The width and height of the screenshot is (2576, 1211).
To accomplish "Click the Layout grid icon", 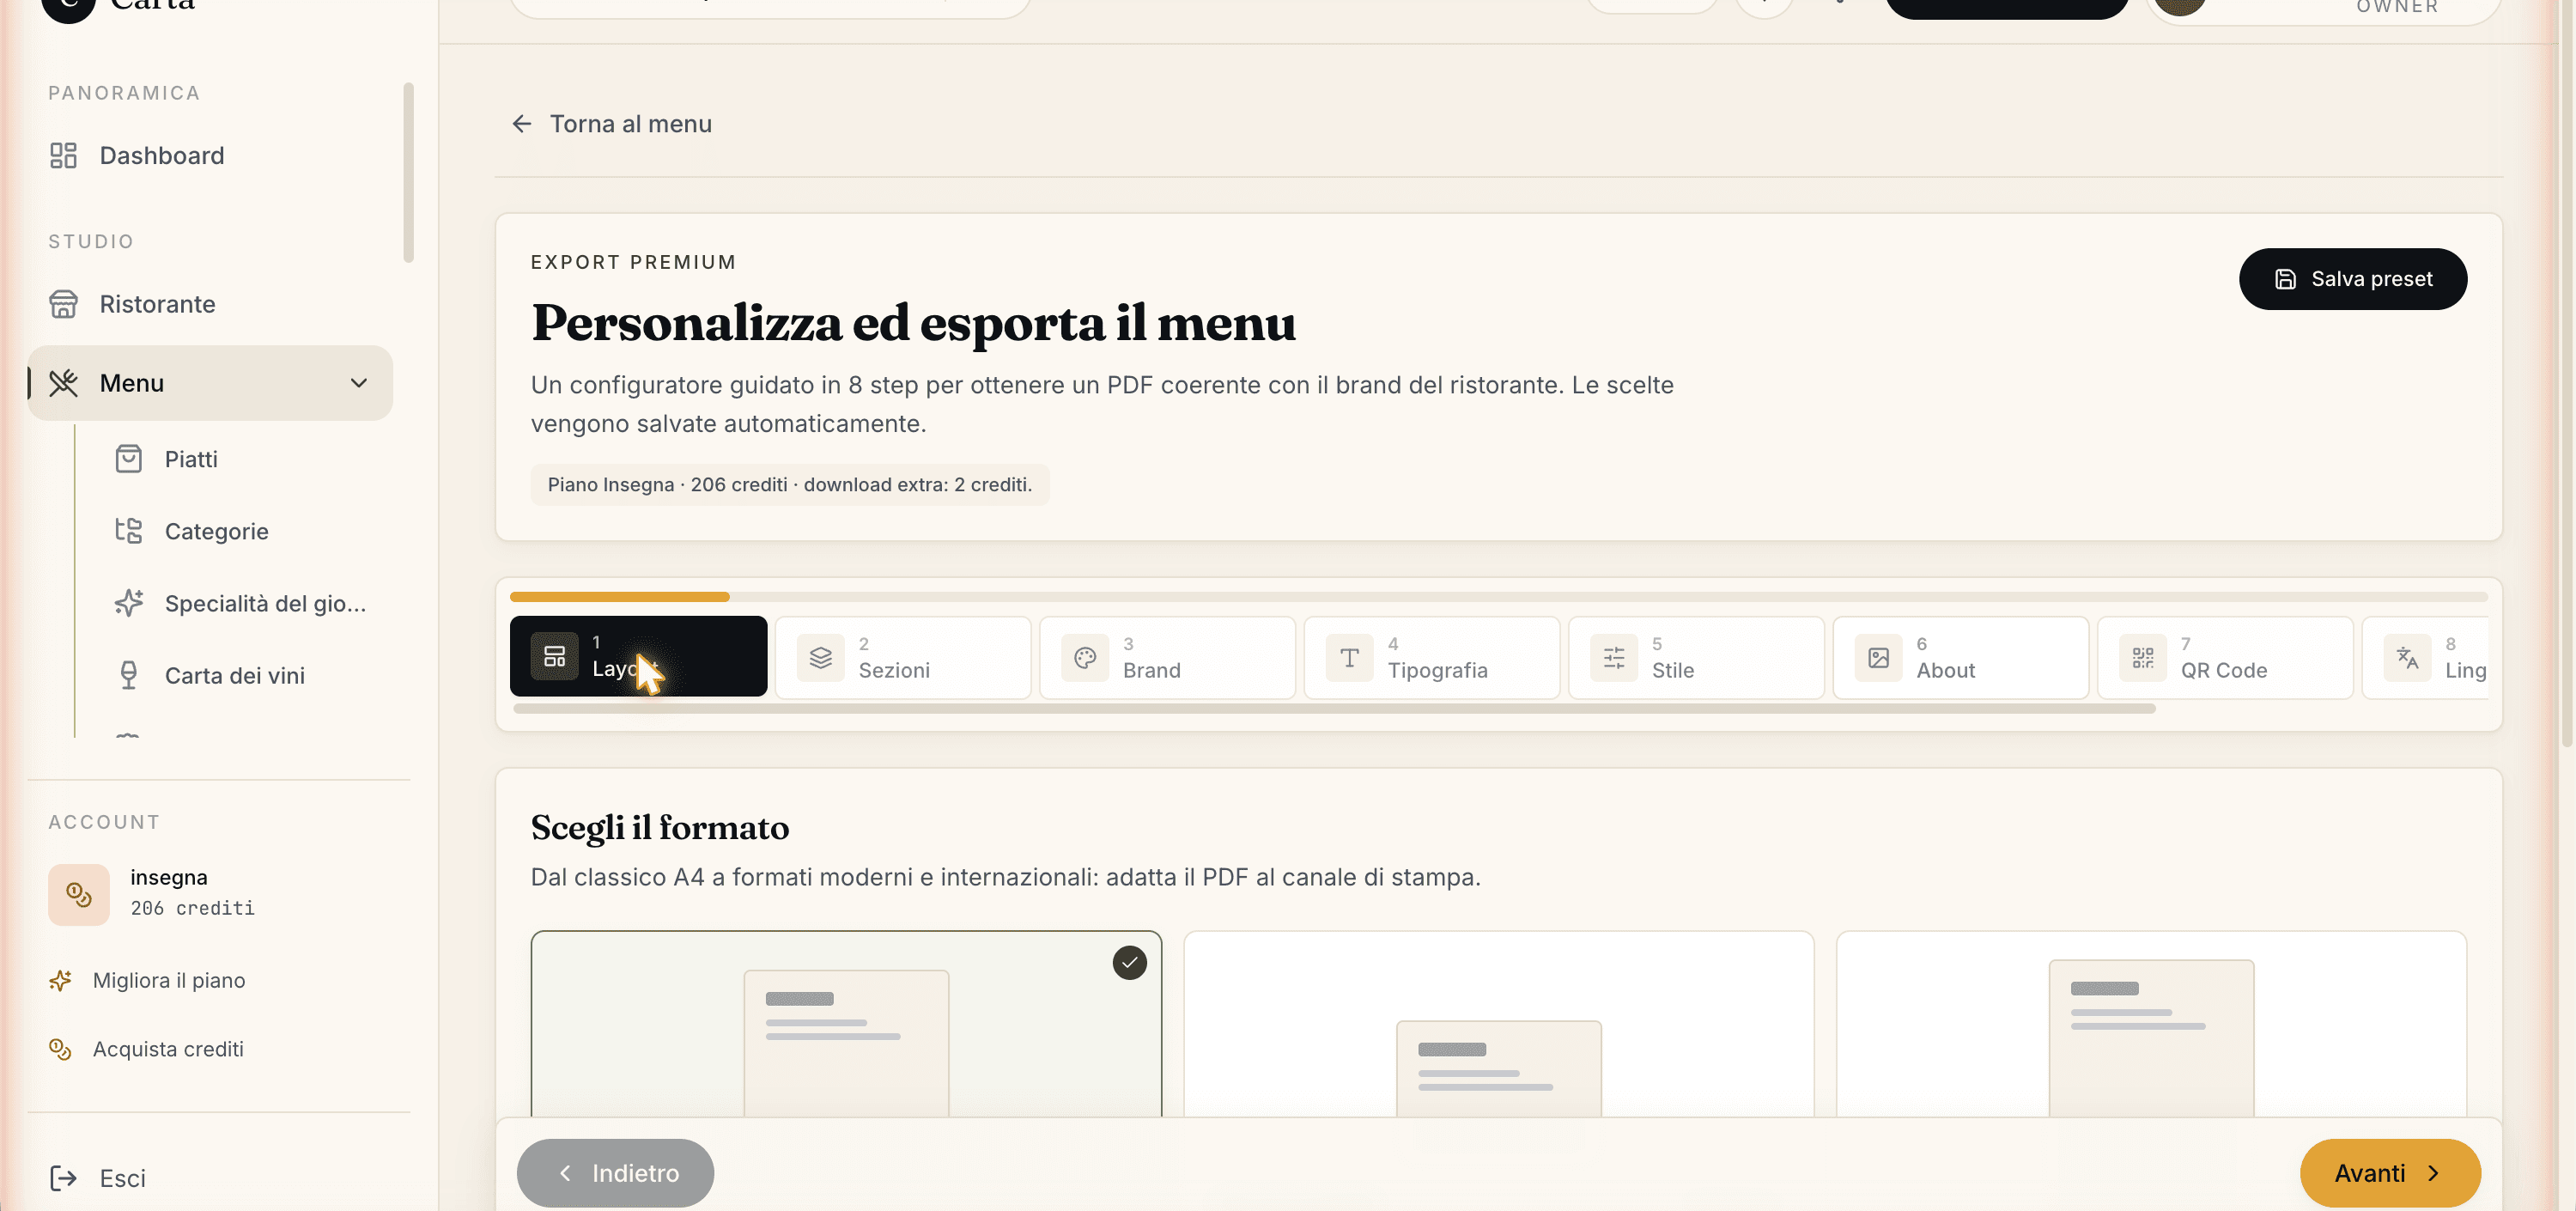I will pos(554,656).
